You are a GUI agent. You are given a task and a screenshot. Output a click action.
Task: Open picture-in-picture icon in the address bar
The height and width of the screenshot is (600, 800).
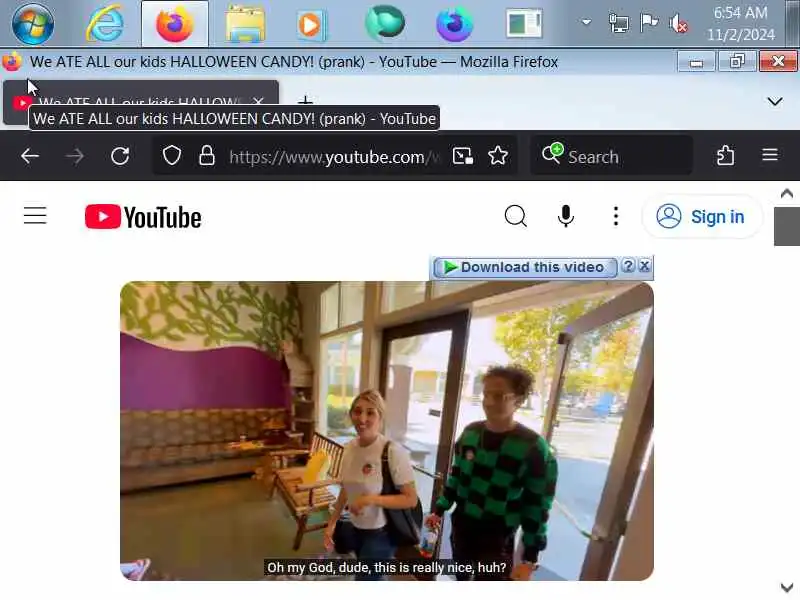pos(463,156)
